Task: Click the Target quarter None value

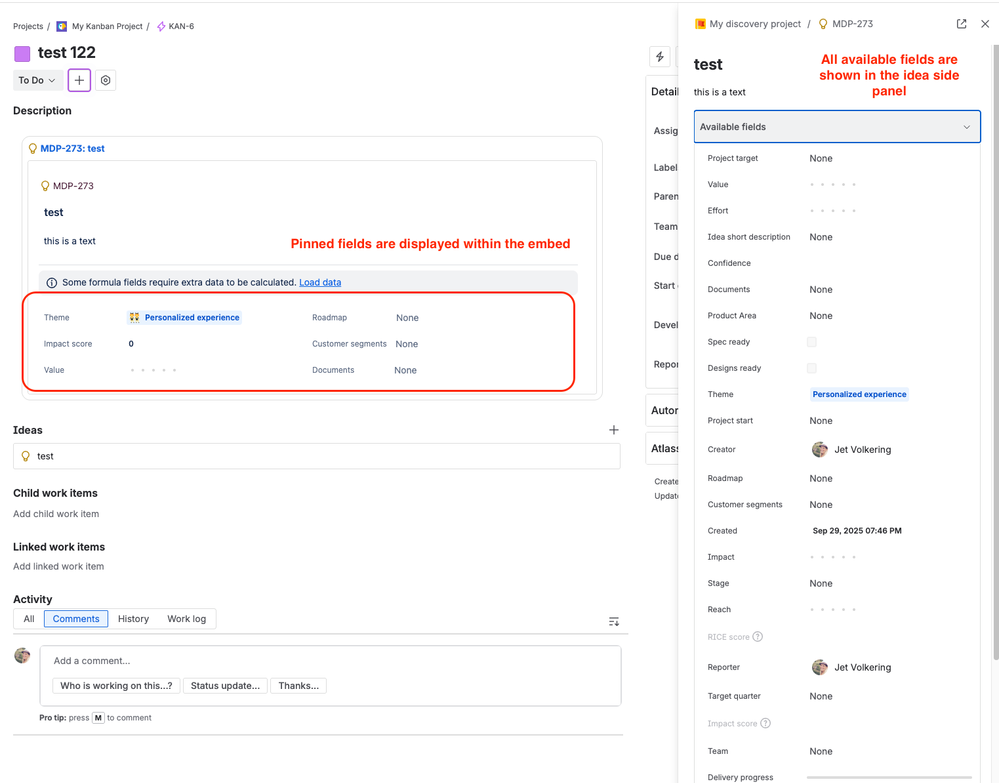Action: coord(821,696)
